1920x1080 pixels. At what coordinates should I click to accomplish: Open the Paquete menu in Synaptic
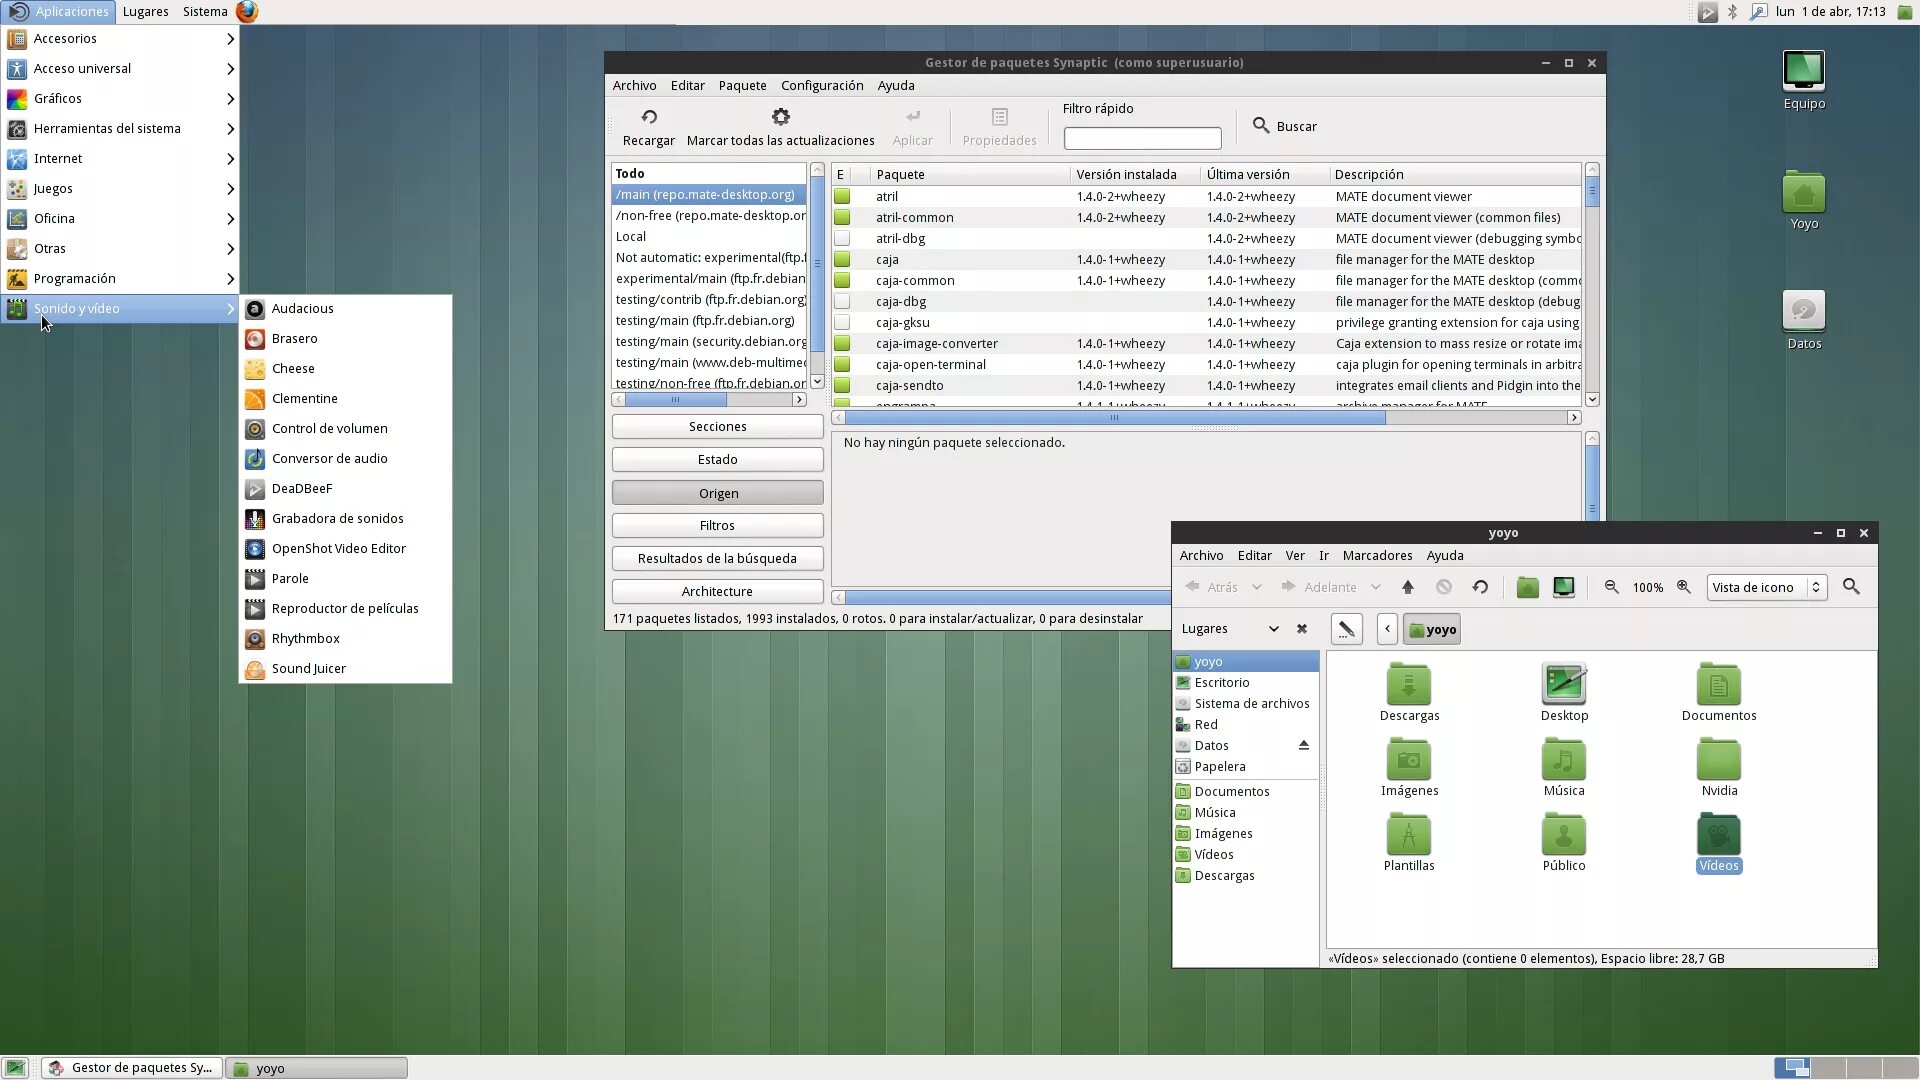(x=742, y=85)
